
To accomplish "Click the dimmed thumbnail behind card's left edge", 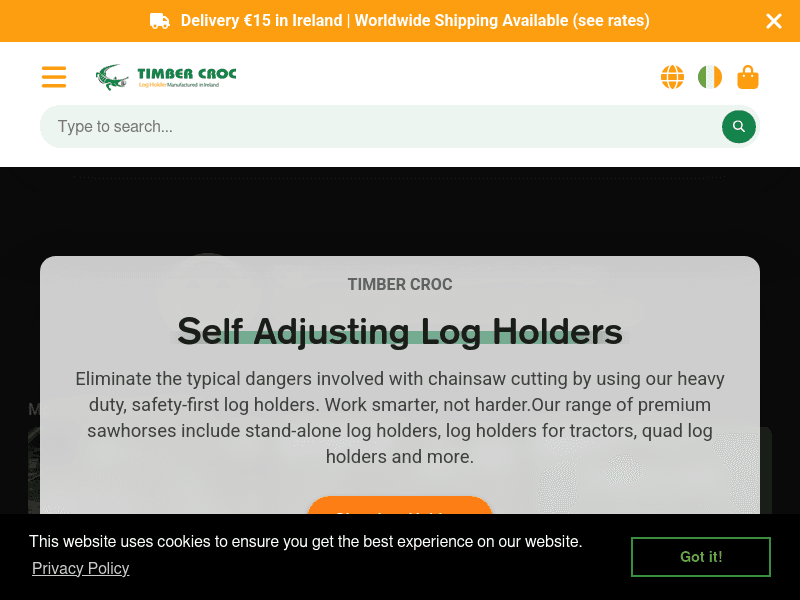I will [x=34, y=469].
